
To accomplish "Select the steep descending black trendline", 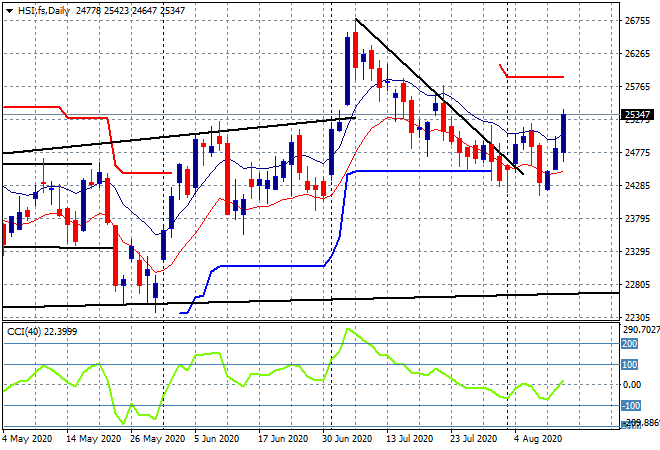I will click(x=439, y=96).
